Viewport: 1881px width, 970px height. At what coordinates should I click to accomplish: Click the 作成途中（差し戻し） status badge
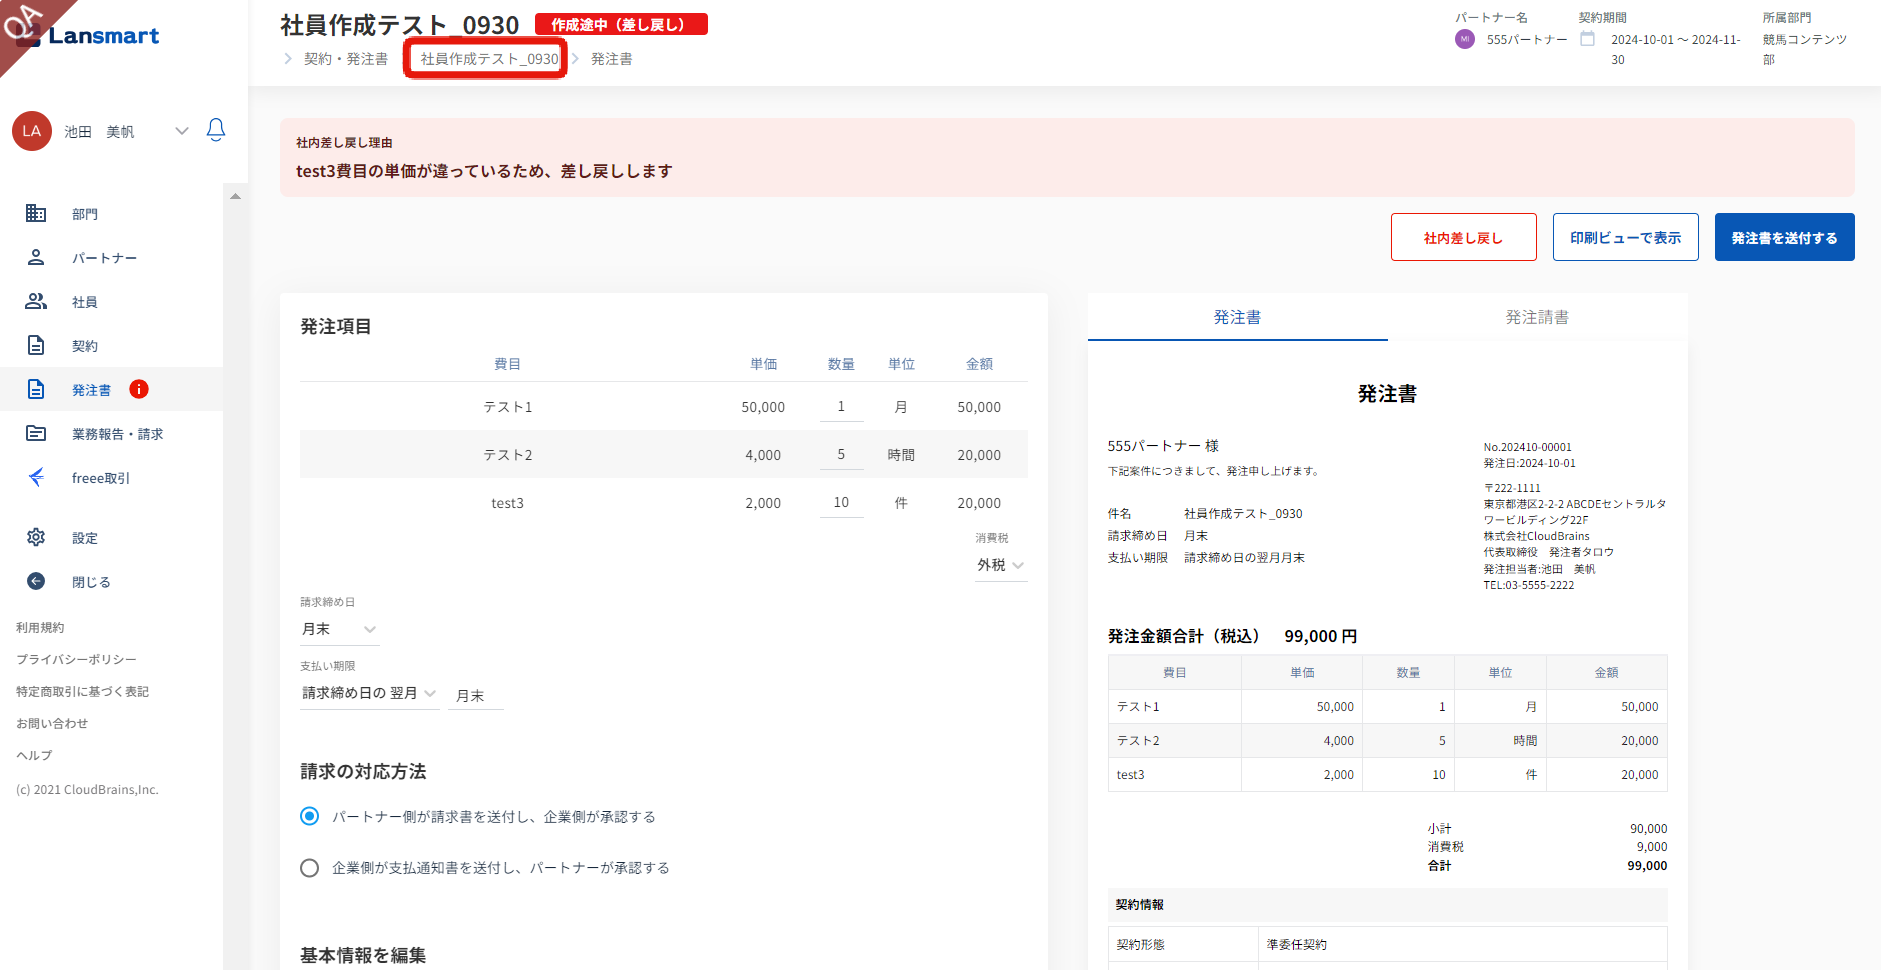[621, 24]
